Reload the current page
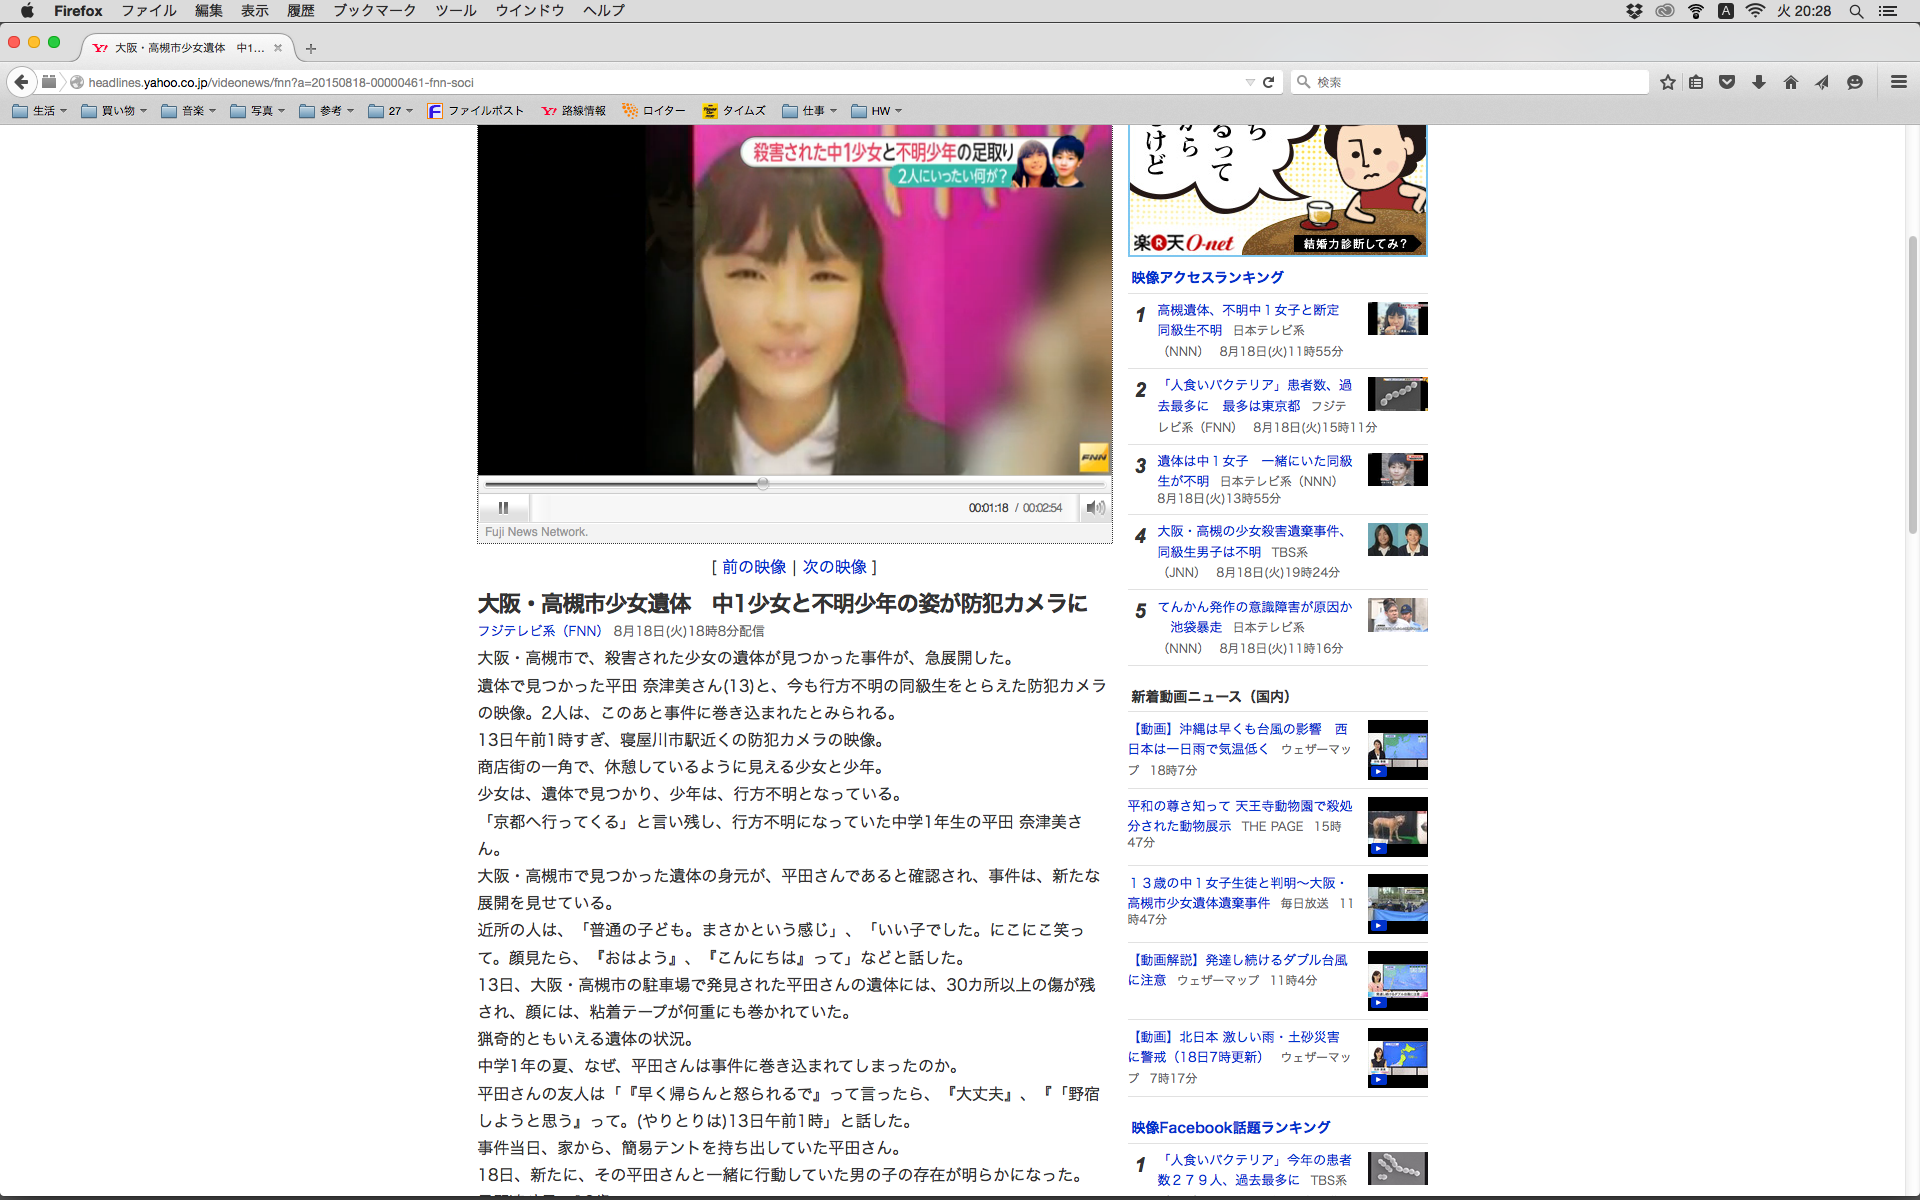The width and height of the screenshot is (1920, 1200). coord(1269,82)
